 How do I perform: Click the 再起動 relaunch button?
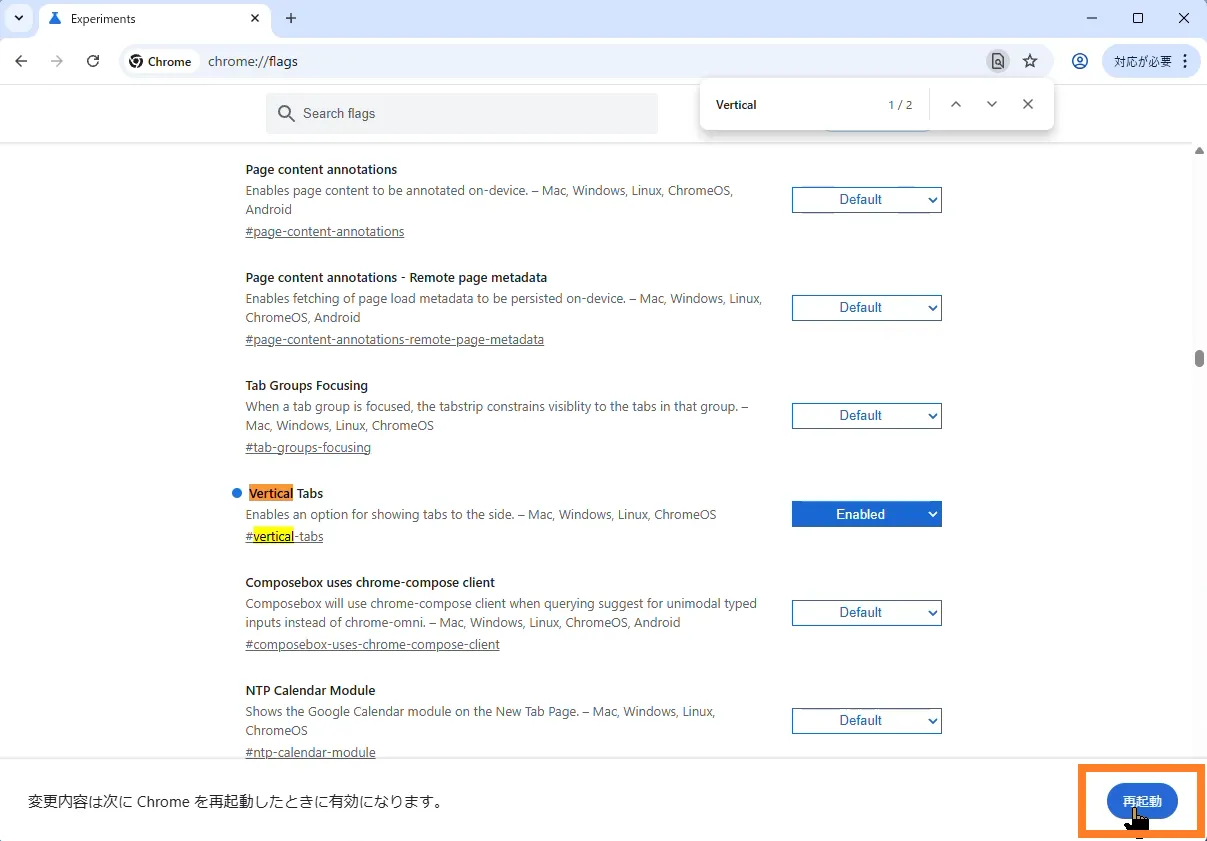click(x=1141, y=801)
